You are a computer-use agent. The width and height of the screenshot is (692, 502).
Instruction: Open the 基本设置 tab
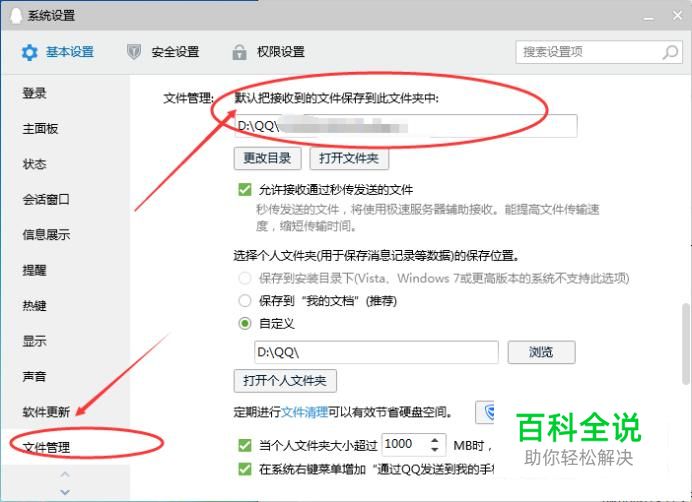pyautogui.click(x=58, y=52)
